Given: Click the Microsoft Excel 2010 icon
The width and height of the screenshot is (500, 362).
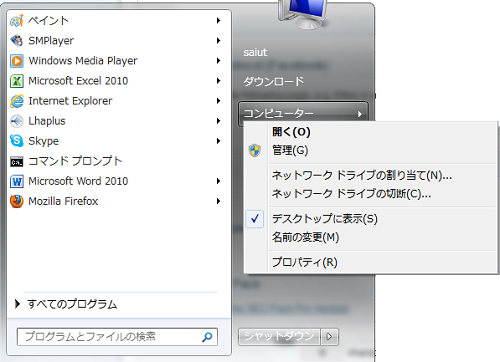Looking at the screenshot, I should click(x=17, y=81).
